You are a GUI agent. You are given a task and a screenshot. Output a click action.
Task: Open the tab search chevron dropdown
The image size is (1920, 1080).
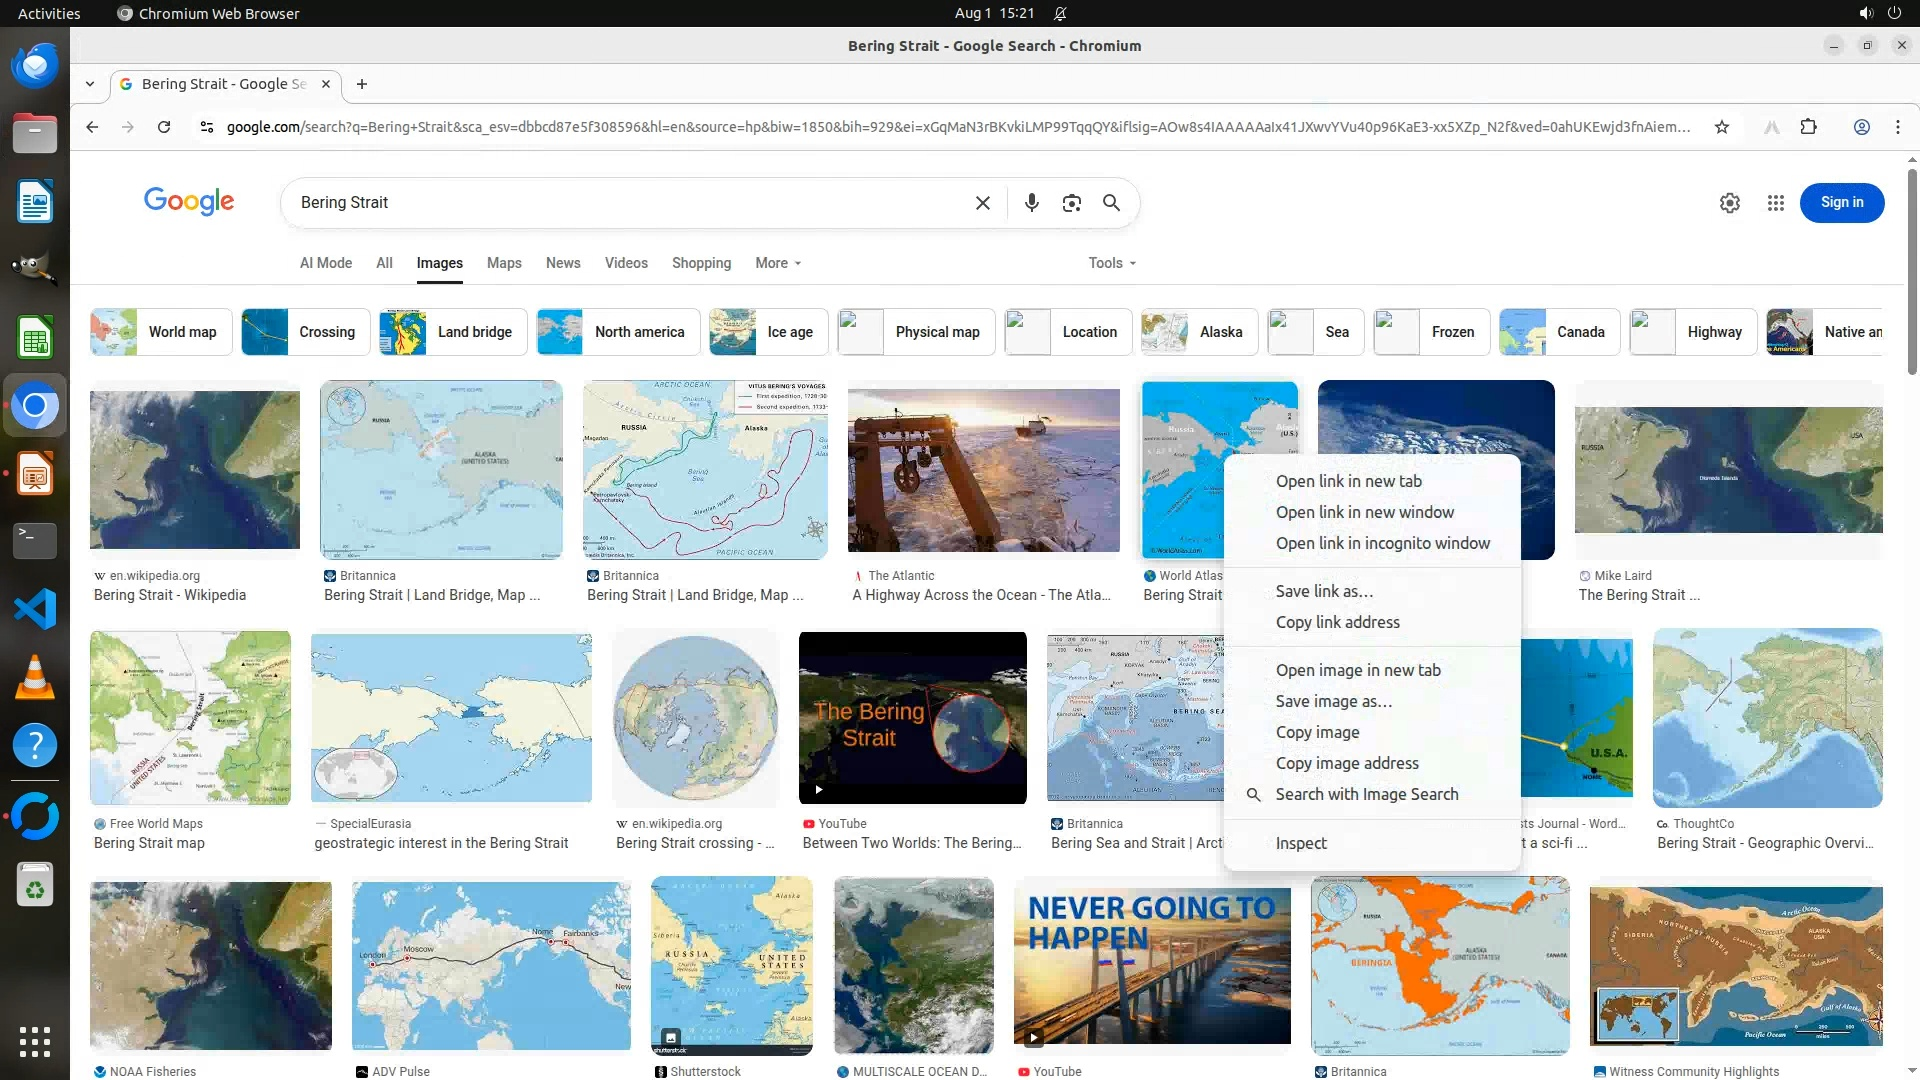pyautogui.click(x=90, y=84)
